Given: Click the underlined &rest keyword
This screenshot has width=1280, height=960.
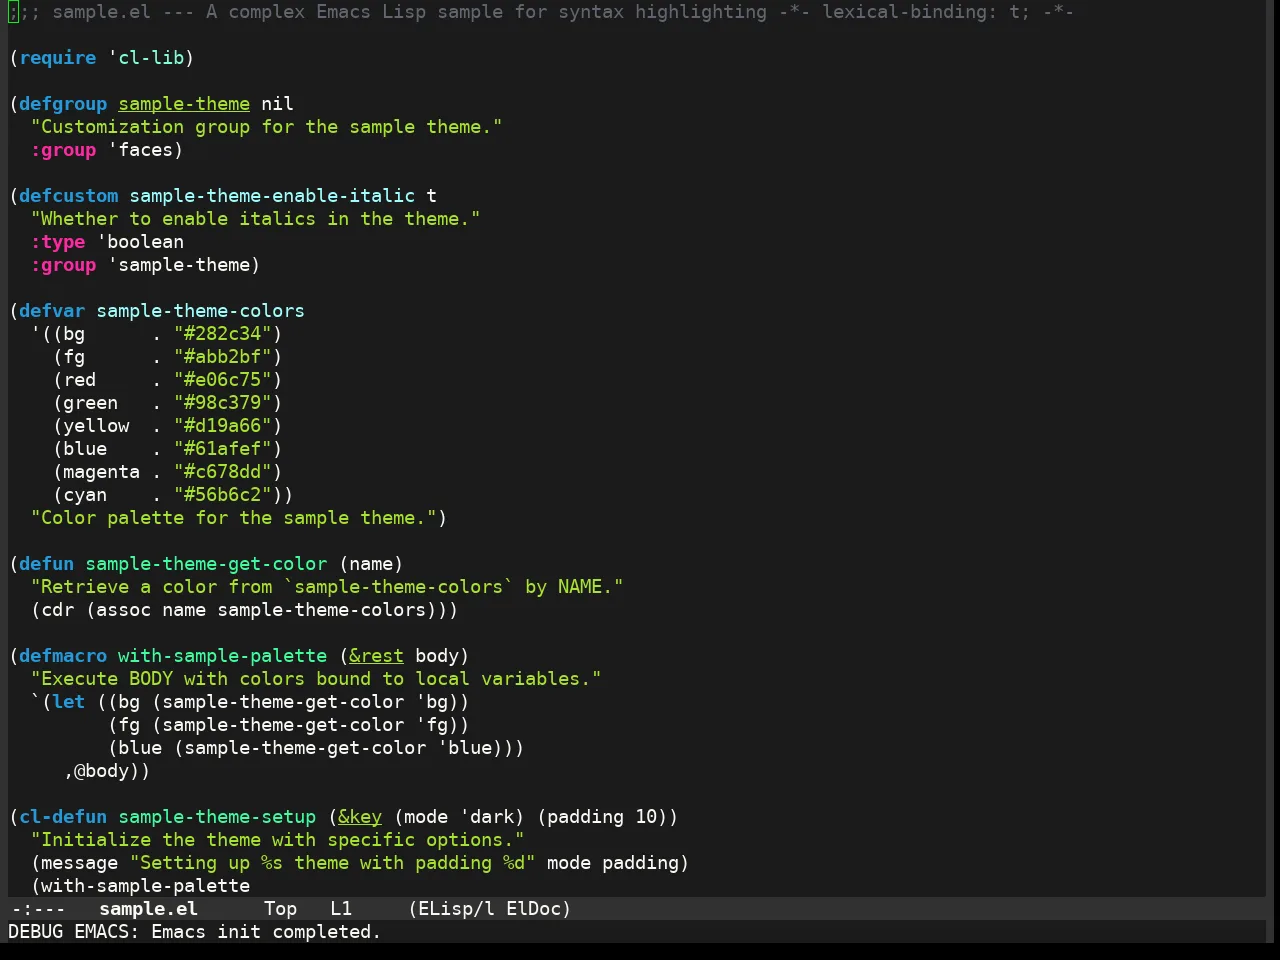Looking at the screenshot, I should tap(377, 656).
